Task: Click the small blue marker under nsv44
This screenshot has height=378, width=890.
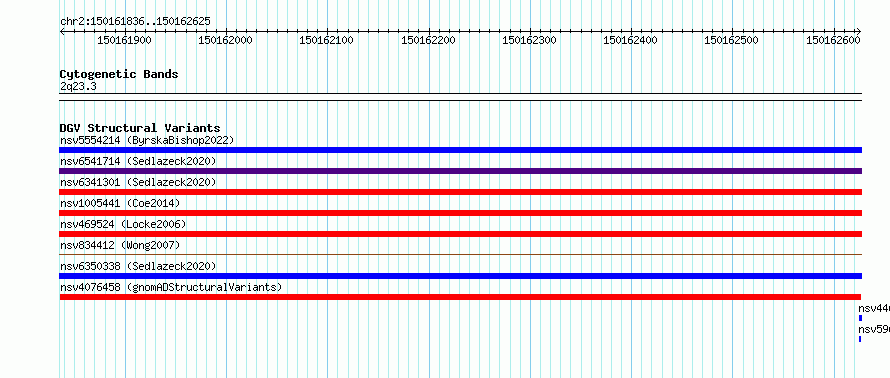Action: coord(860,318)
